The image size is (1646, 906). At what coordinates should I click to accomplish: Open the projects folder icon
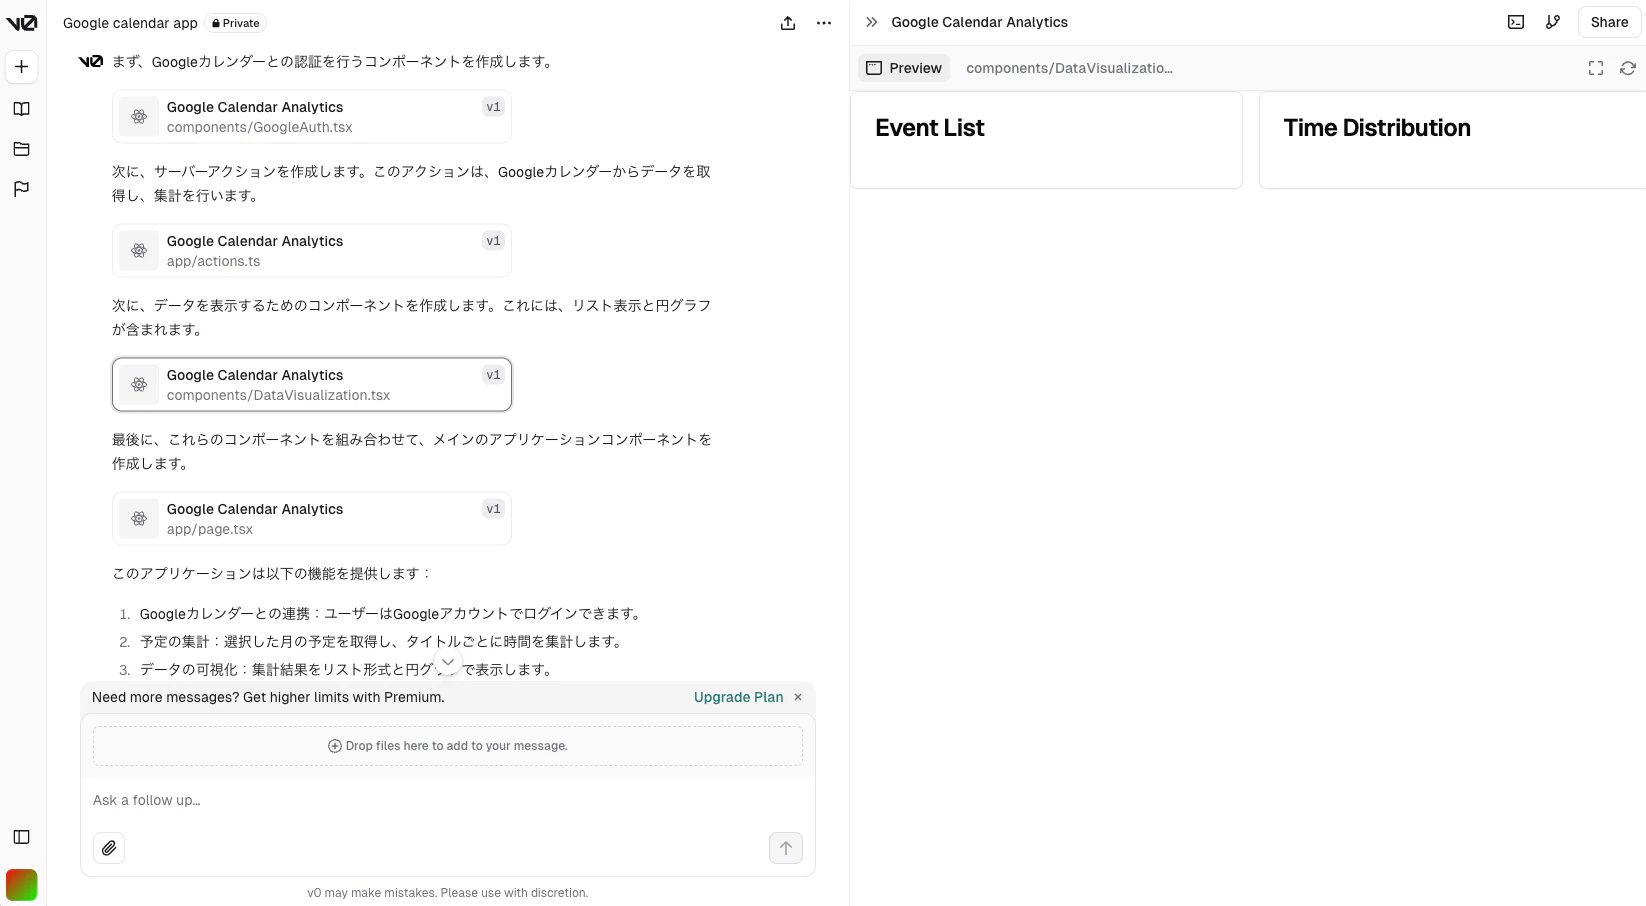pyautogui.click(x=21, y=149)
